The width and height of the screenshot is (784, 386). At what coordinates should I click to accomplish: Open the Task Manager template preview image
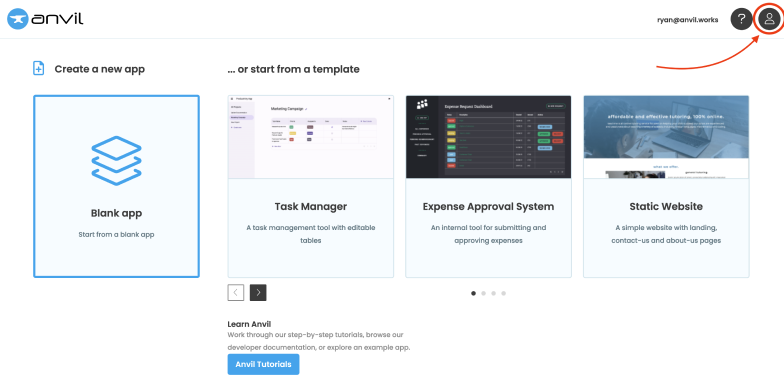click(x=310, y=137)
